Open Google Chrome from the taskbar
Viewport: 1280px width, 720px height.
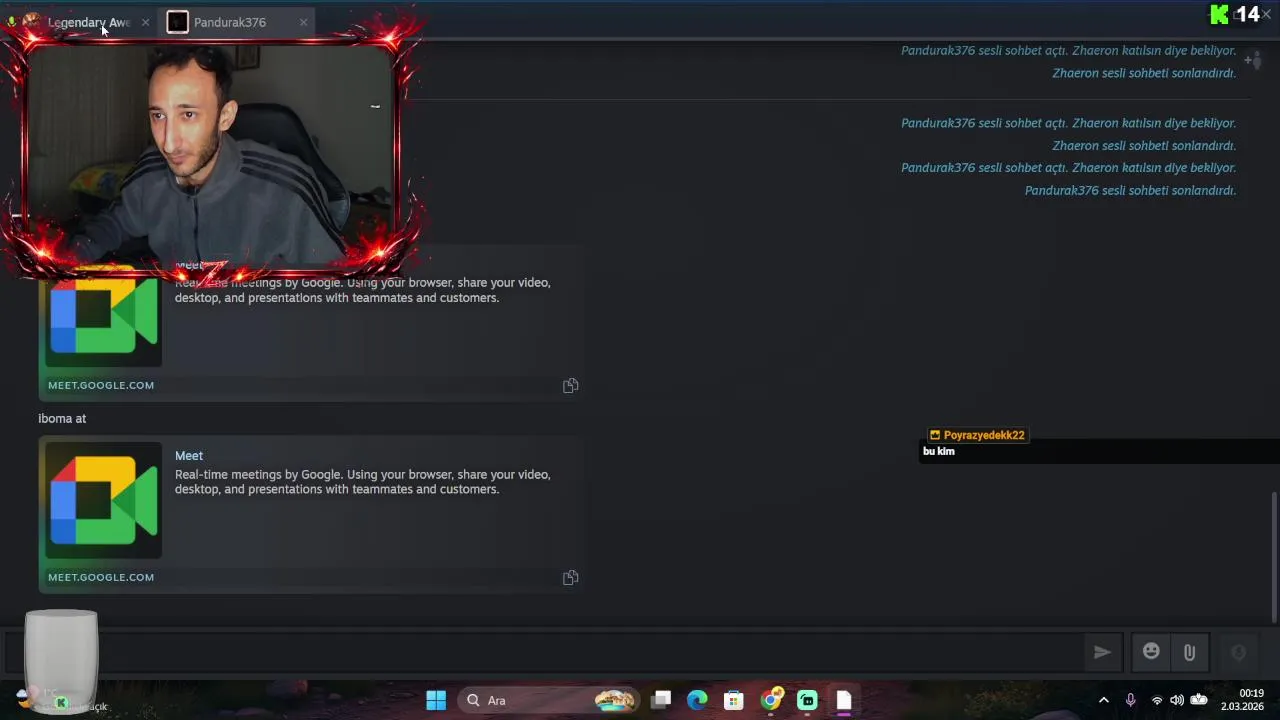771,700
